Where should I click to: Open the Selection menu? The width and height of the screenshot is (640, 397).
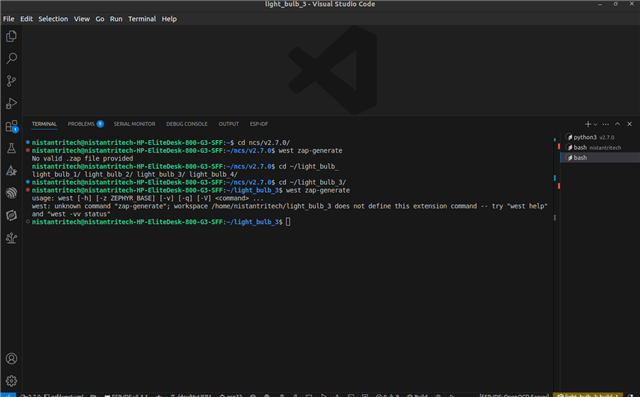pos(53,19)
